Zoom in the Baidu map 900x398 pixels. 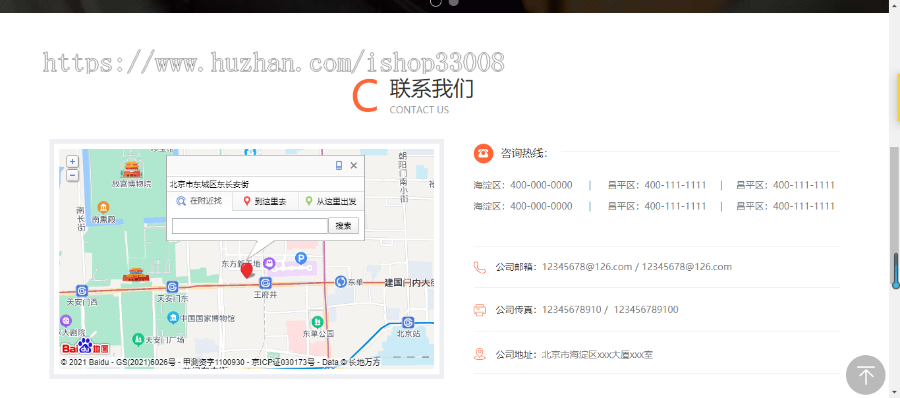click(72, 162)
